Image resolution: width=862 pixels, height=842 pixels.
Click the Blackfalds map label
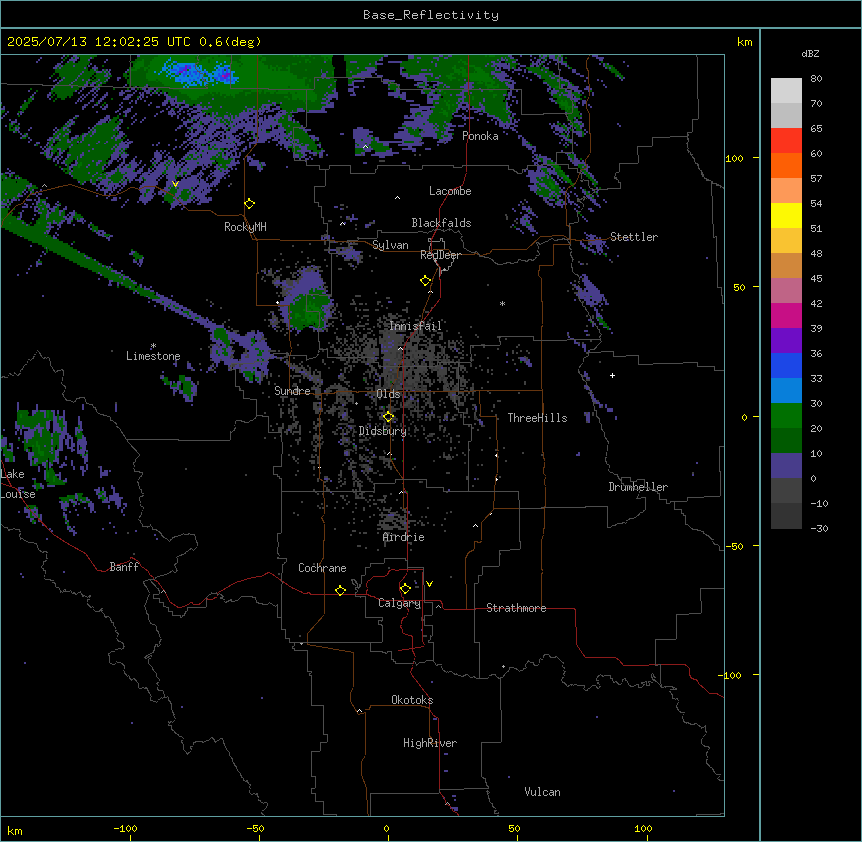pos(441,223)
